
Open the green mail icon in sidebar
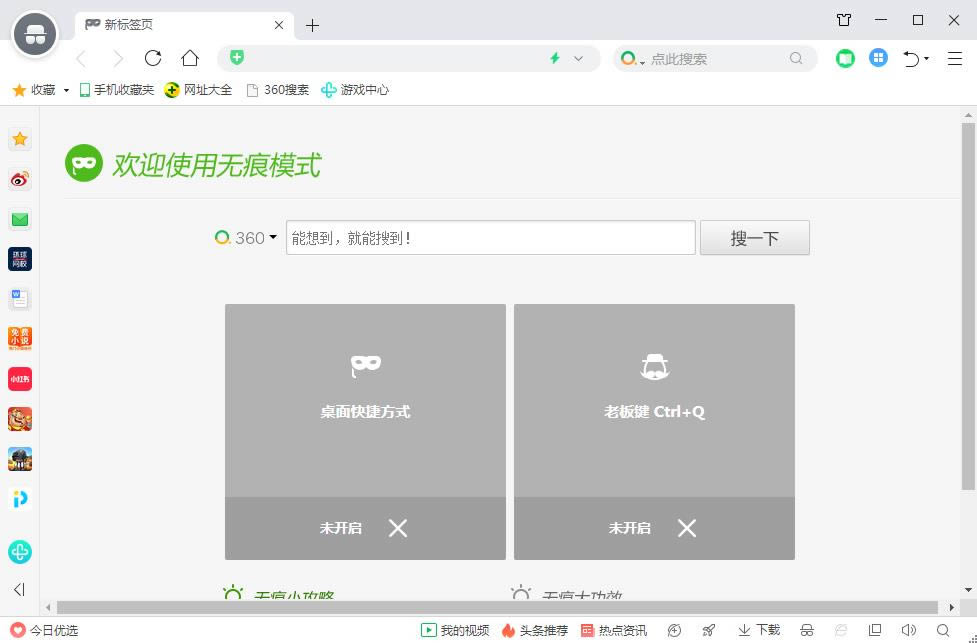(x=20, y=219)
